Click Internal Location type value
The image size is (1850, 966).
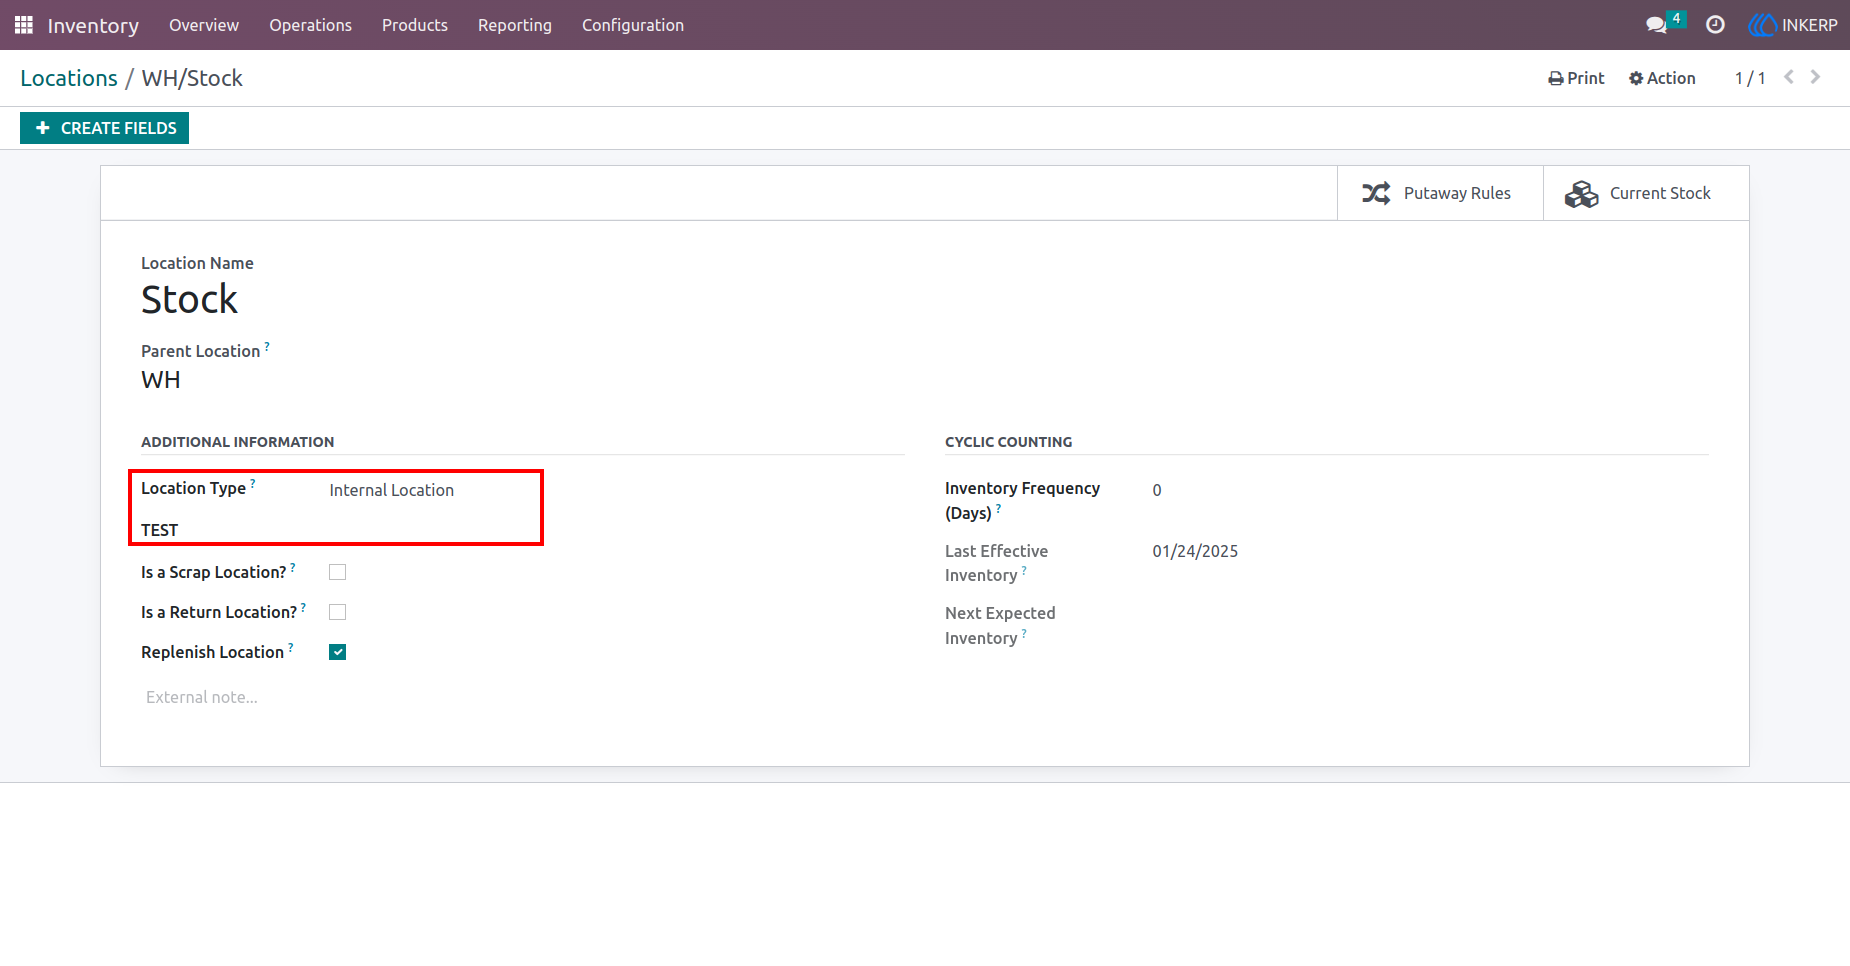click(x=391, y=490)
